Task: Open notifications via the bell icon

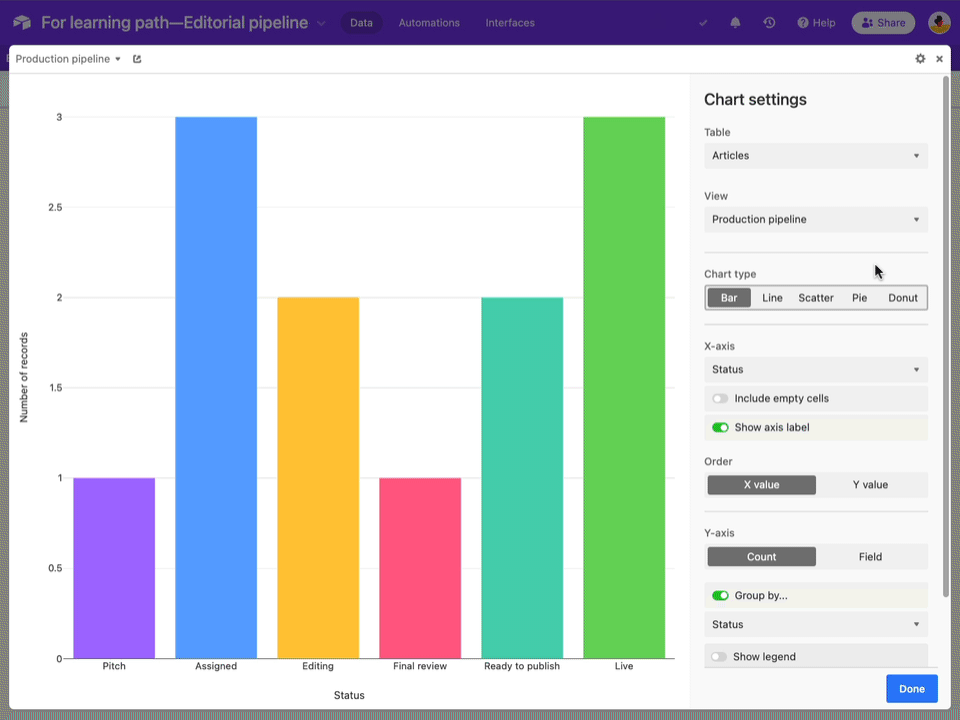Action: point(735,22)
